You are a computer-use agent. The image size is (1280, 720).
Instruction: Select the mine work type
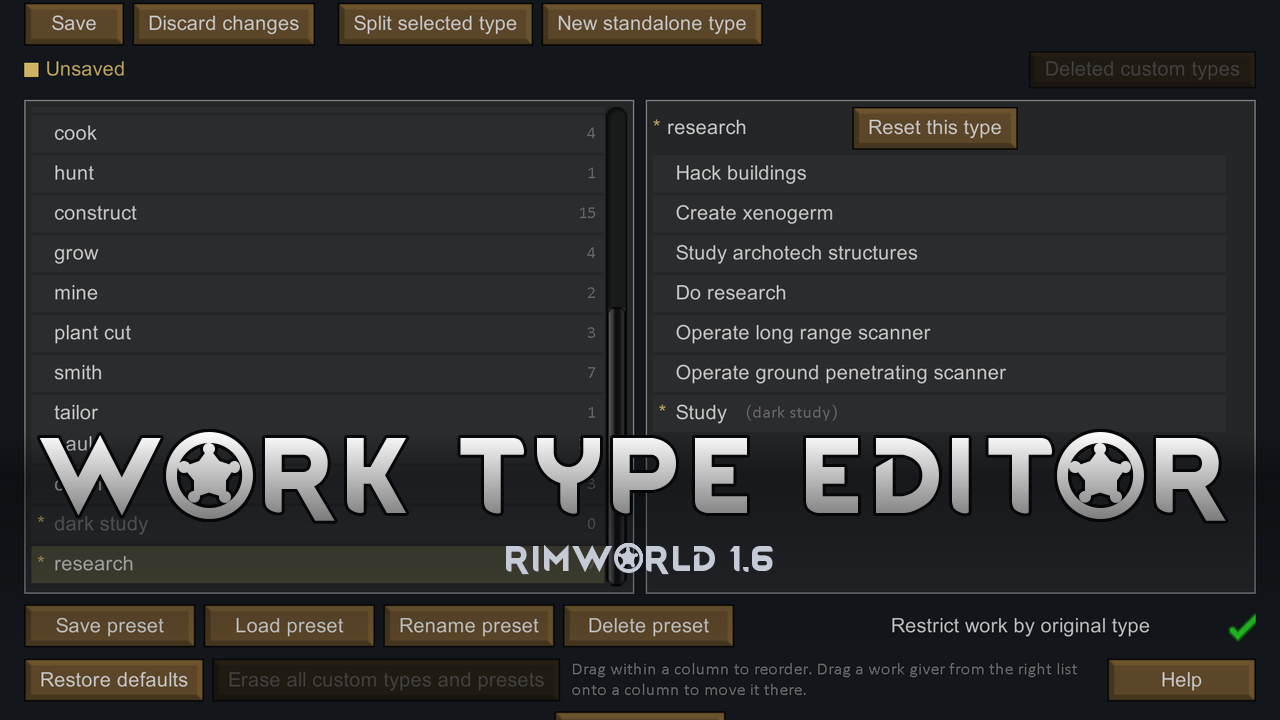tap(318, 293)
